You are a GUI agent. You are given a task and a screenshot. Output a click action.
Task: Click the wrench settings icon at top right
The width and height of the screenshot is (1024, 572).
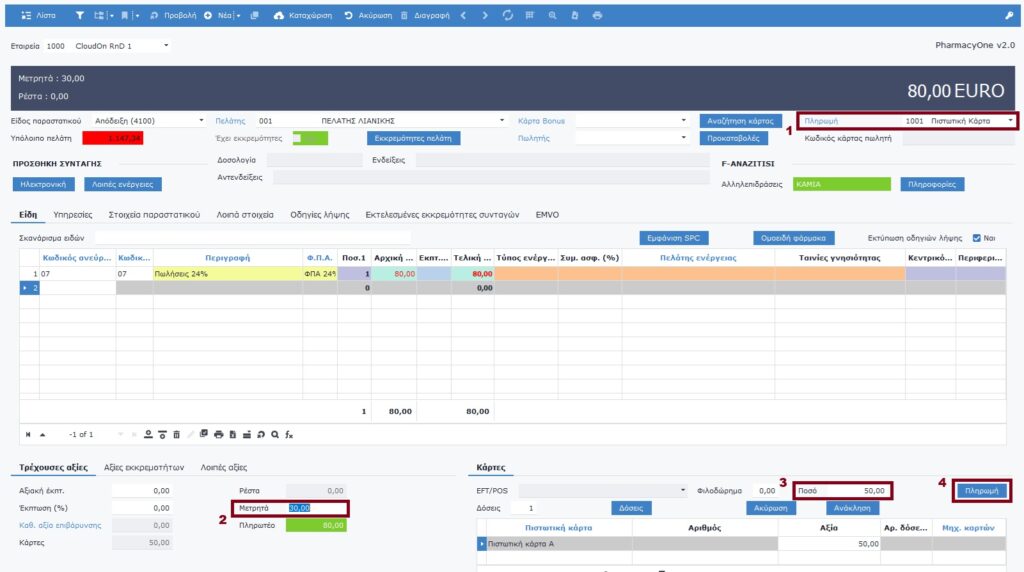1009,16
